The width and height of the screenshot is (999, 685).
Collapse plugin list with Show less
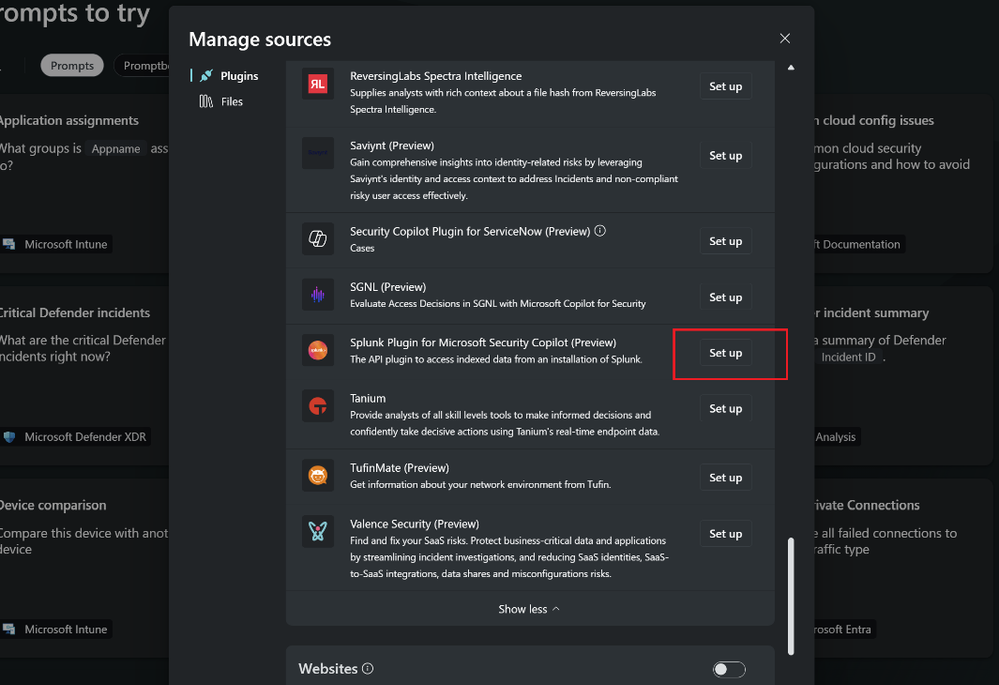[529, 609]
